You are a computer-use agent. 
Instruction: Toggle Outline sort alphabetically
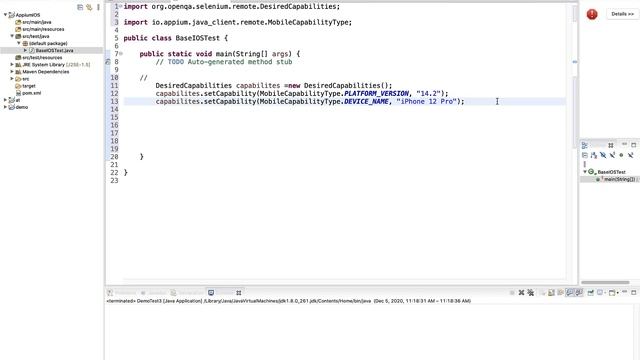(x=594, y=155)
